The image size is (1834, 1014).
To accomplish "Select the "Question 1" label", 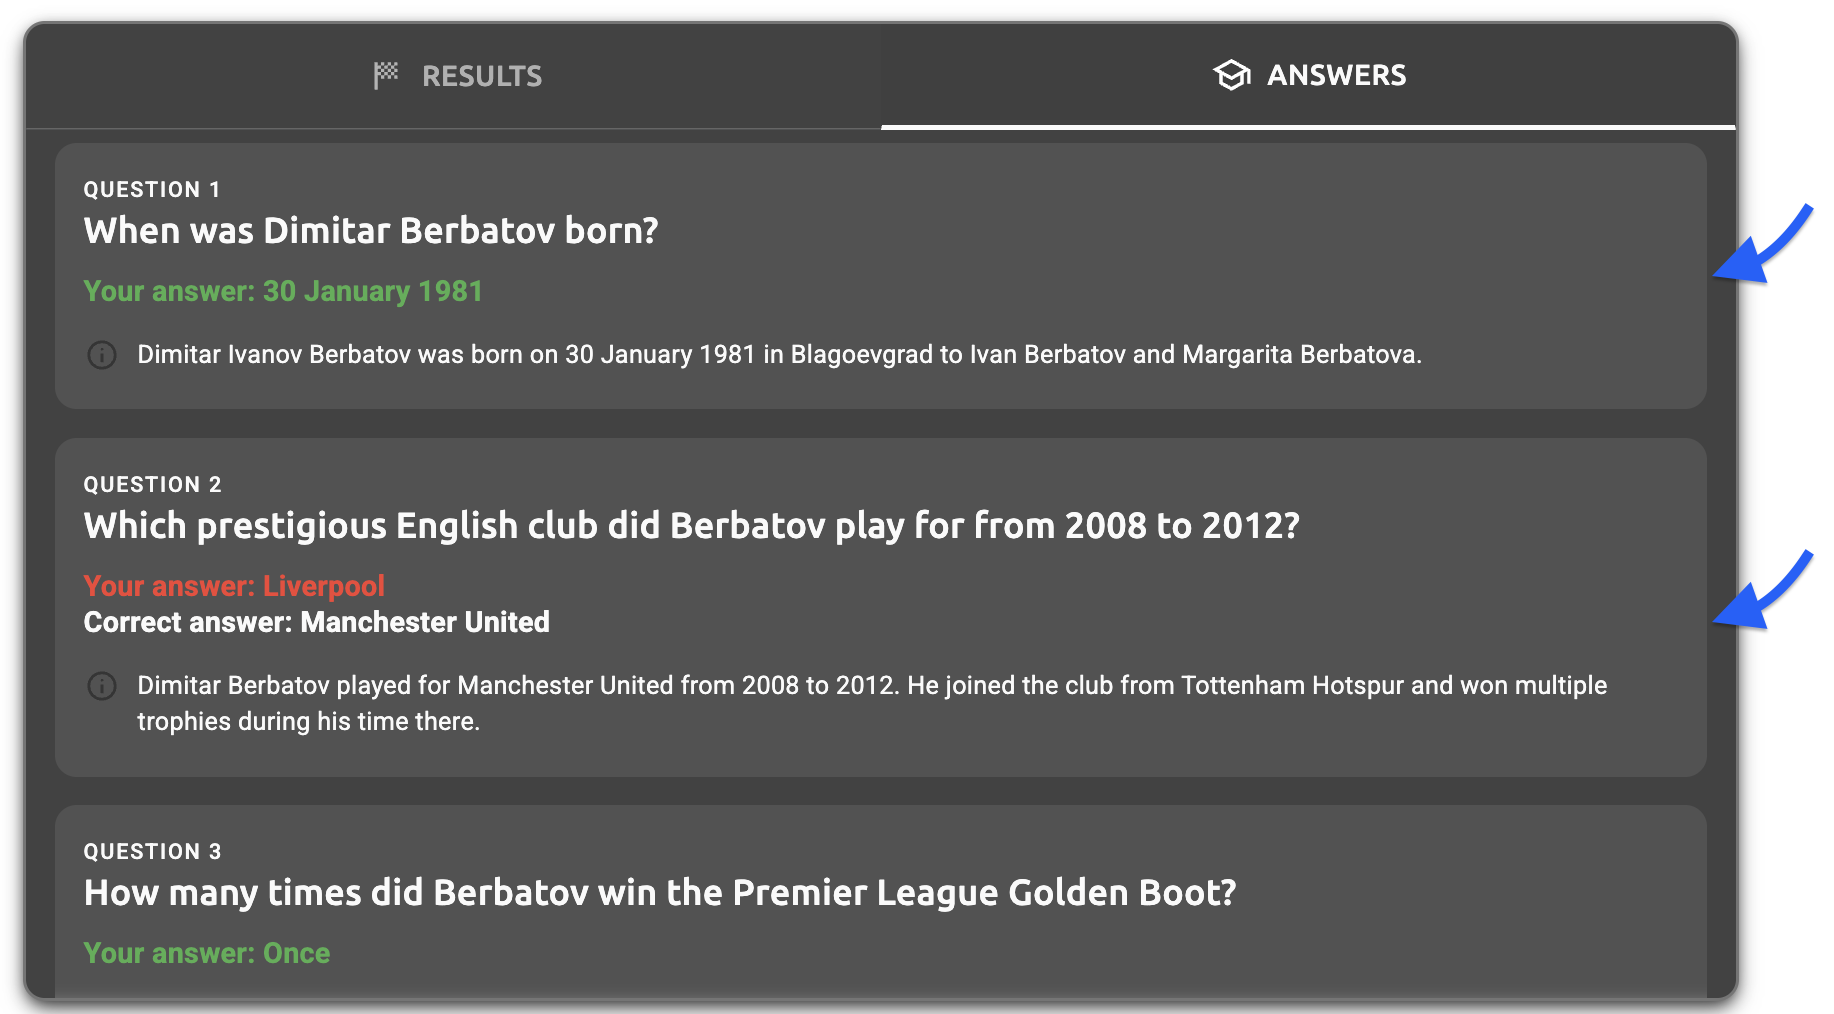I will (152, 190).
